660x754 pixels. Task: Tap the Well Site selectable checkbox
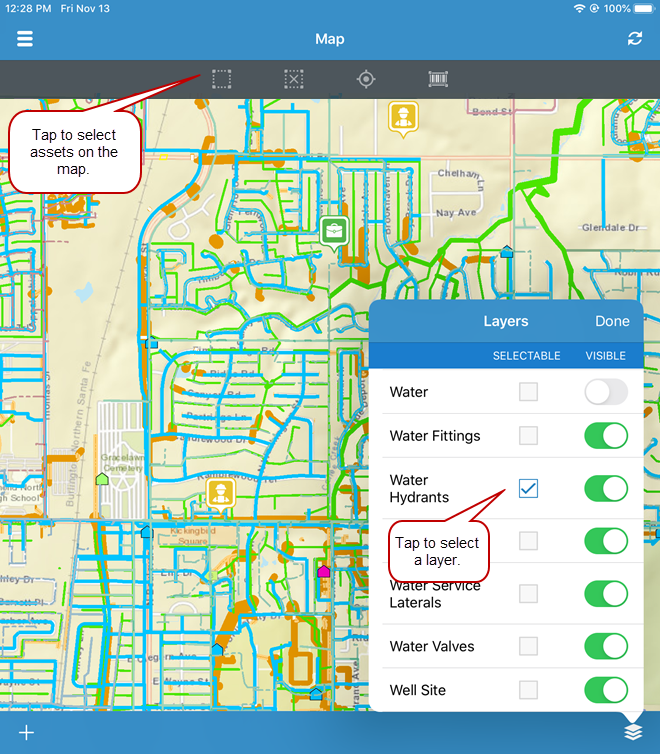coord(528,690)
